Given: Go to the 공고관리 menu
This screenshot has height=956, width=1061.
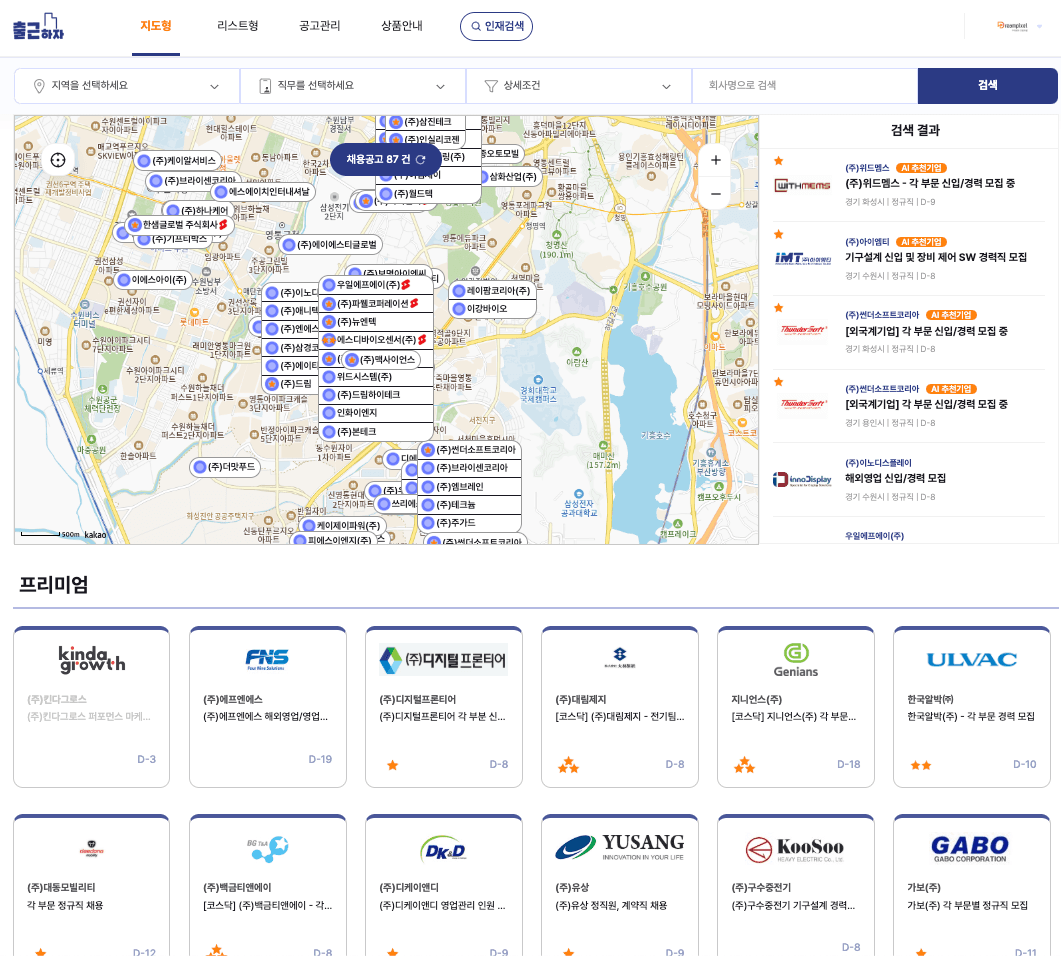Looking at the screenshot, I should (319, 26).
